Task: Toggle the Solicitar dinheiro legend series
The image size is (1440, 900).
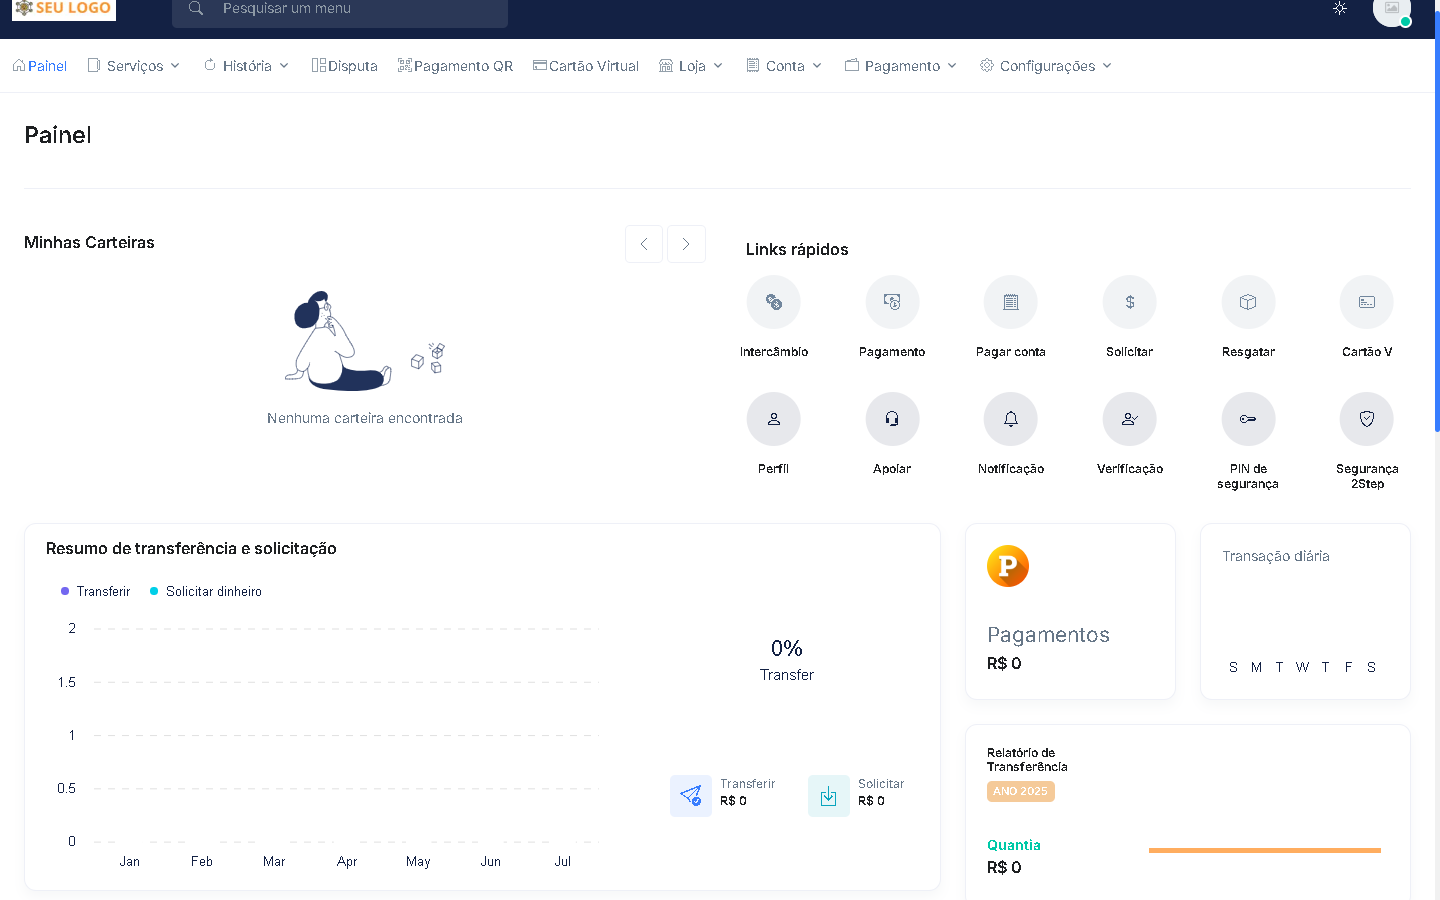Action: (x=206, y=591)
